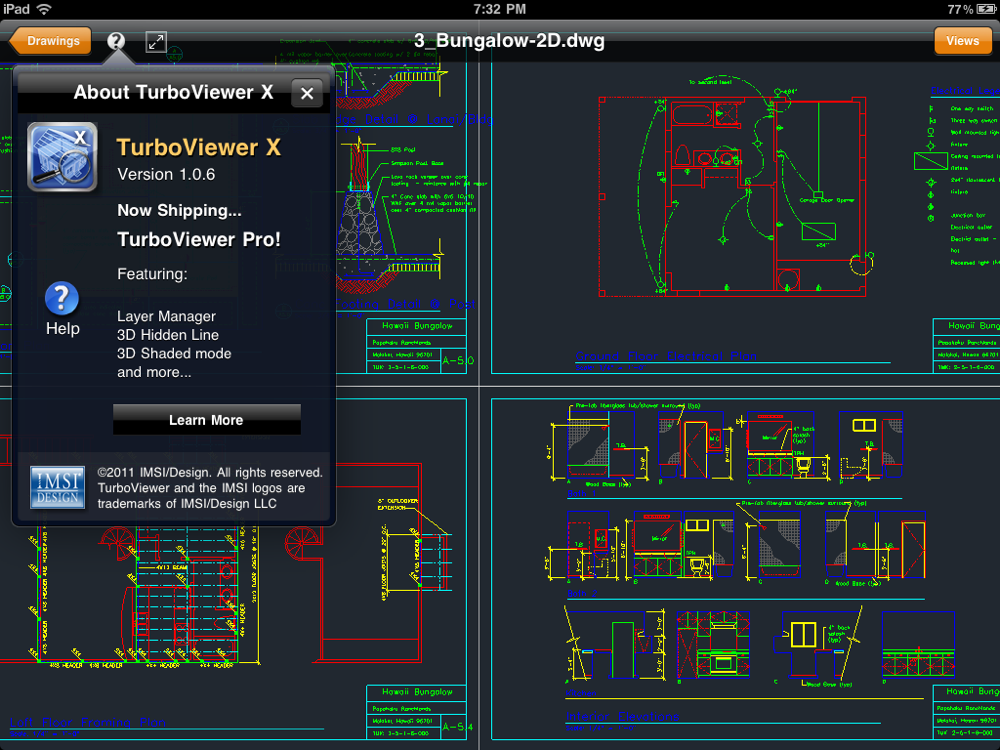Tap the Wi-Fi status icon
1000x750 pixels.
(44, 9)
